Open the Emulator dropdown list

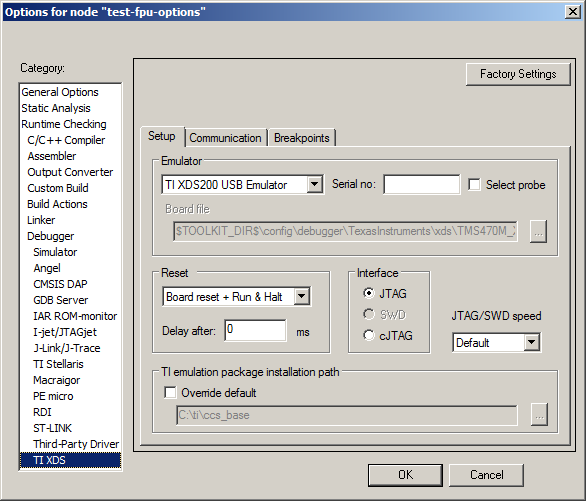(315, 185)
